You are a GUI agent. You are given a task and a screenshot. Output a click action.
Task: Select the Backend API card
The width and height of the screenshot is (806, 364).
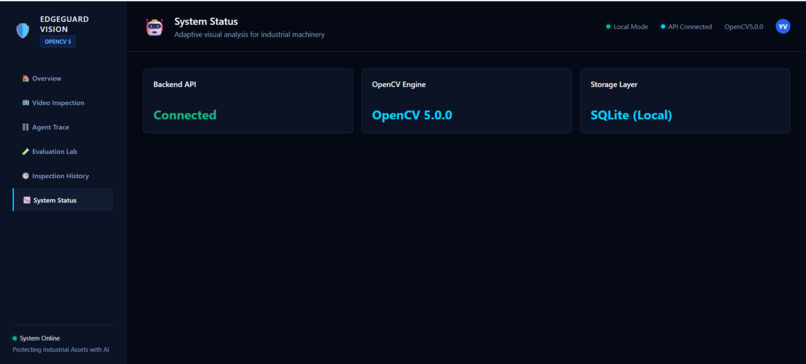[x=248, y=101]
